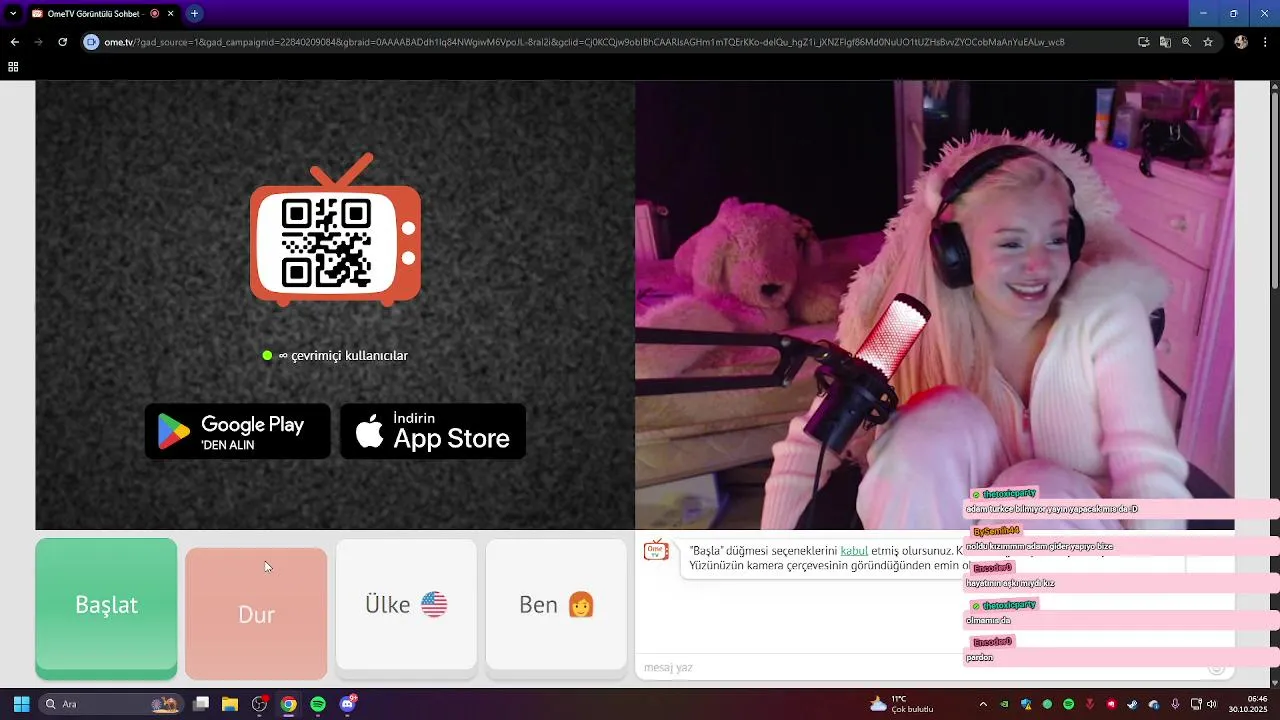The height and width of the screenshot is (720, 1280).
Task: Click the address bar URL field
Action: 600,42
